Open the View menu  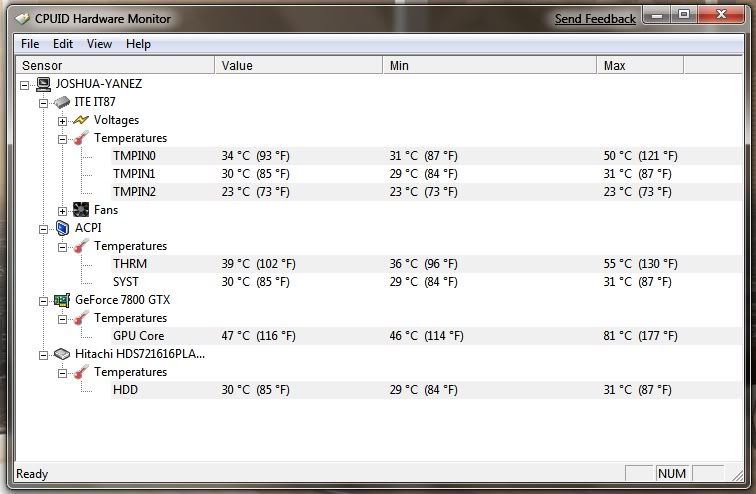(x=99, y=44)
